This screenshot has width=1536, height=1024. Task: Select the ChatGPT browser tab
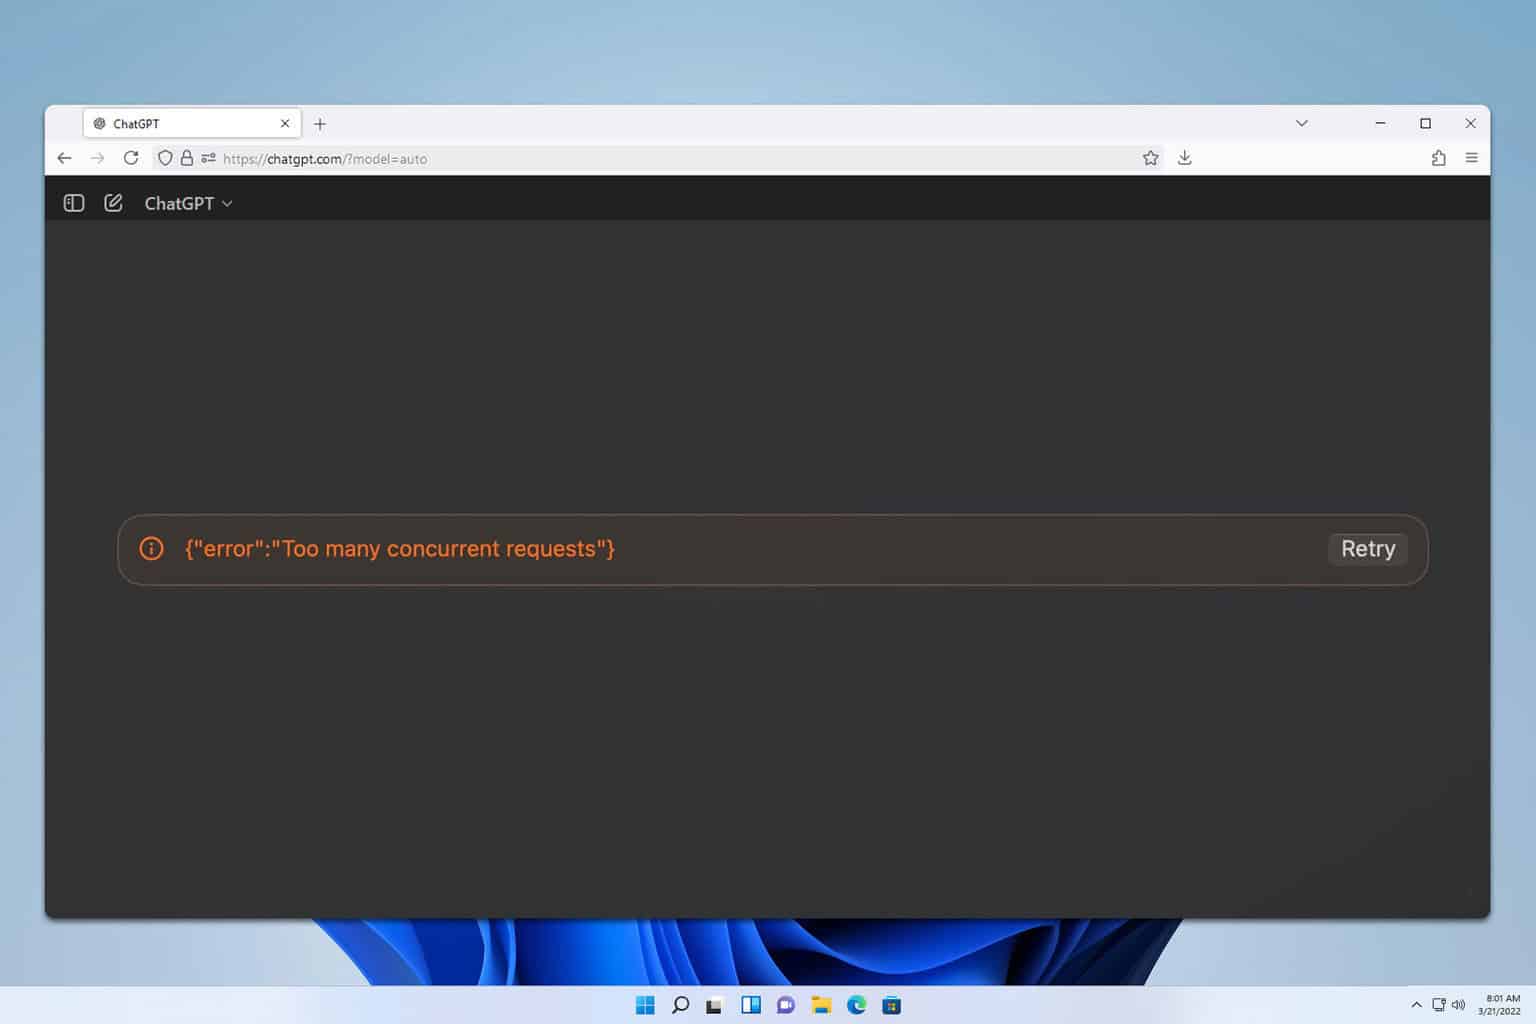[191, 124]
